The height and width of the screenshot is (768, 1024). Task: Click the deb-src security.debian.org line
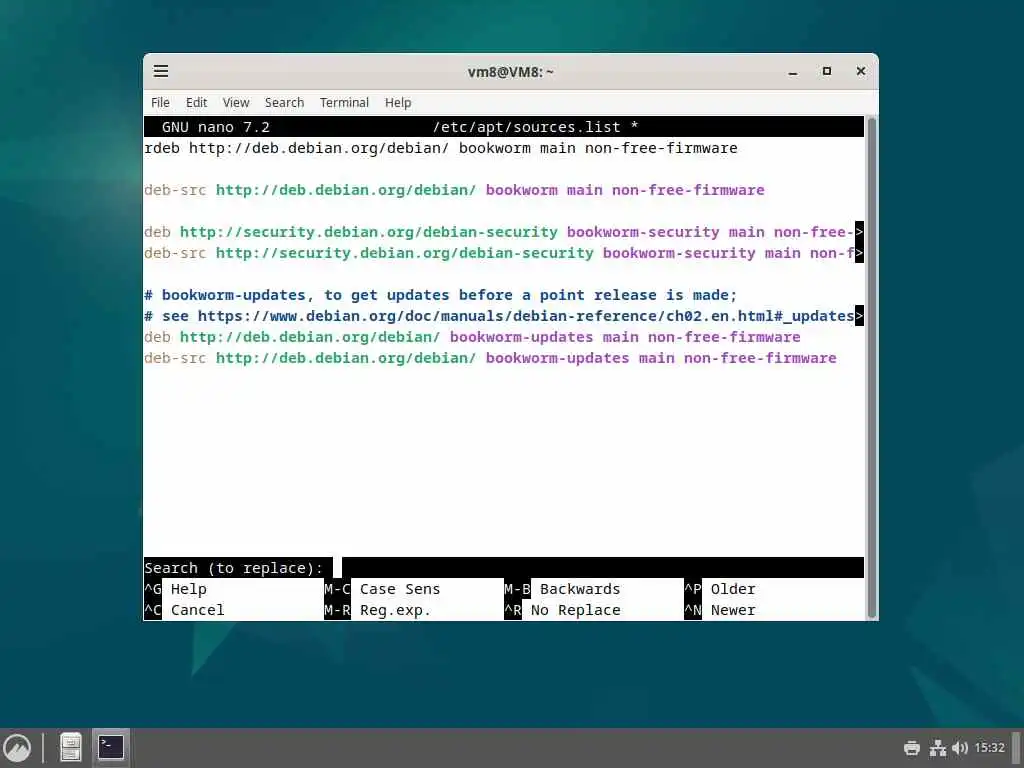click(x=504, y=253)
